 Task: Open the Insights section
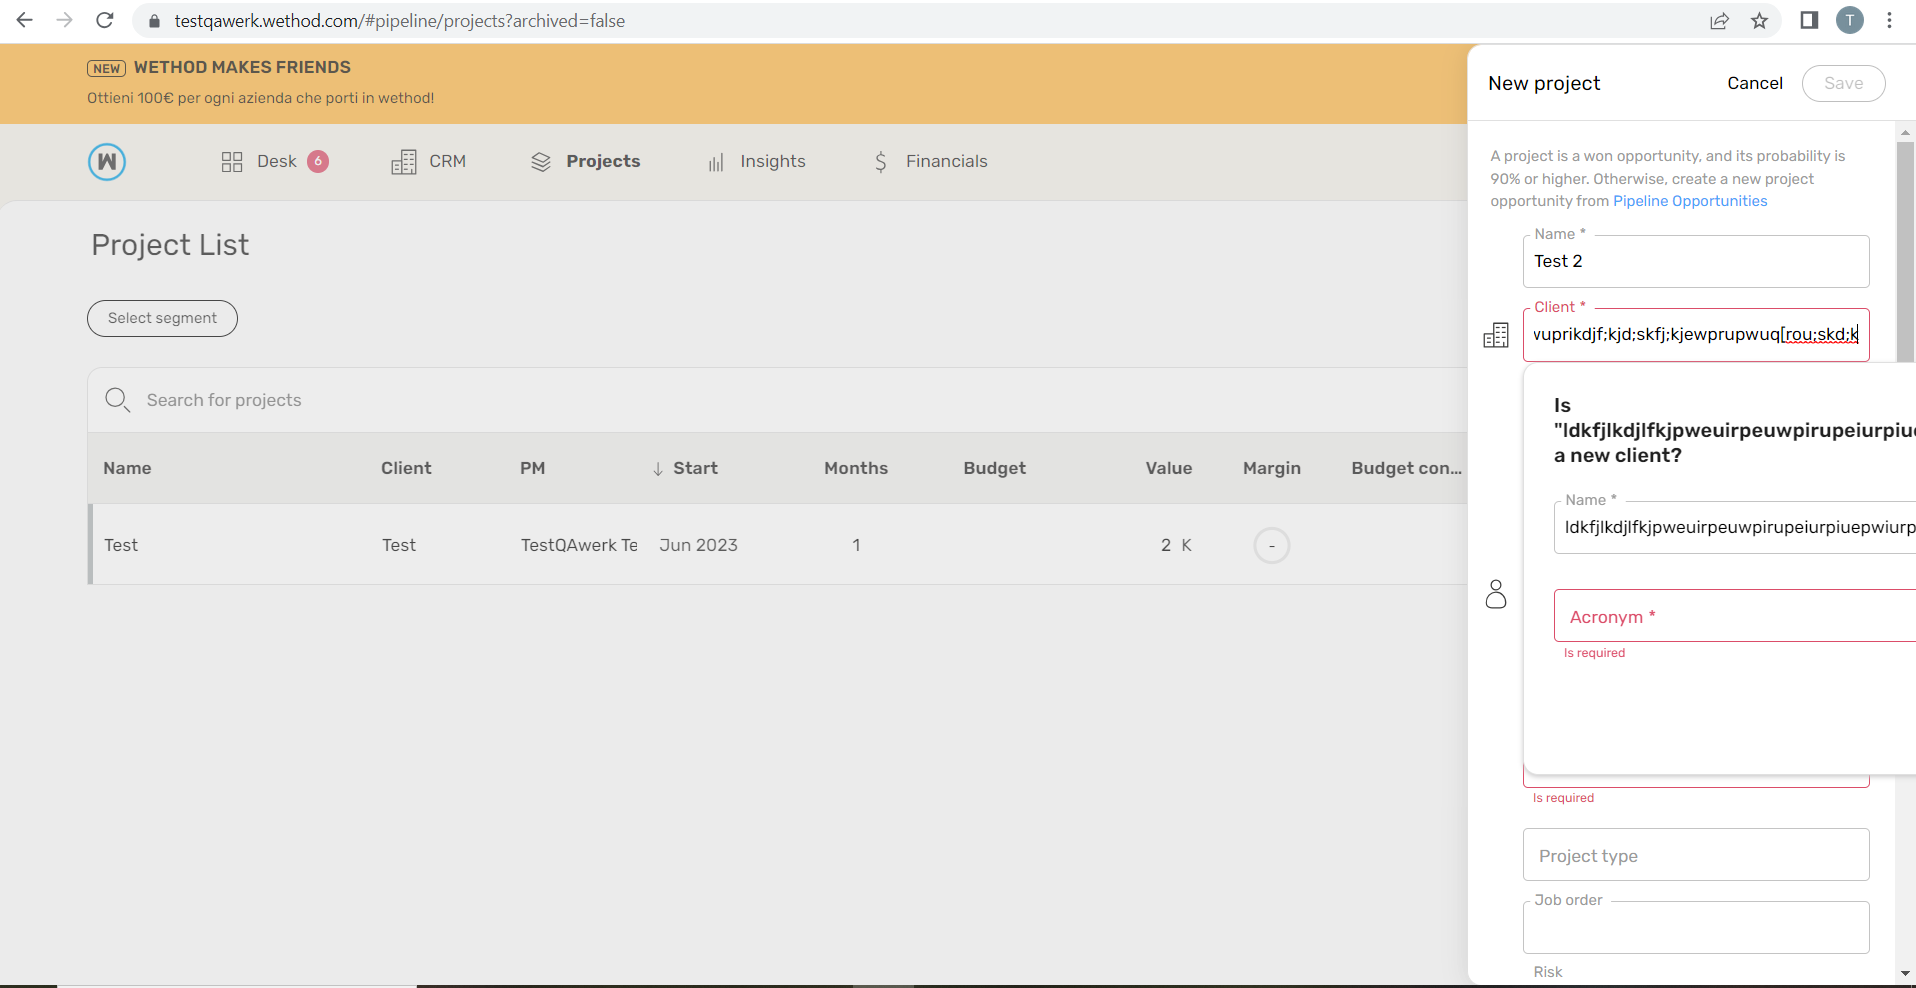click(x=756, y=161)
